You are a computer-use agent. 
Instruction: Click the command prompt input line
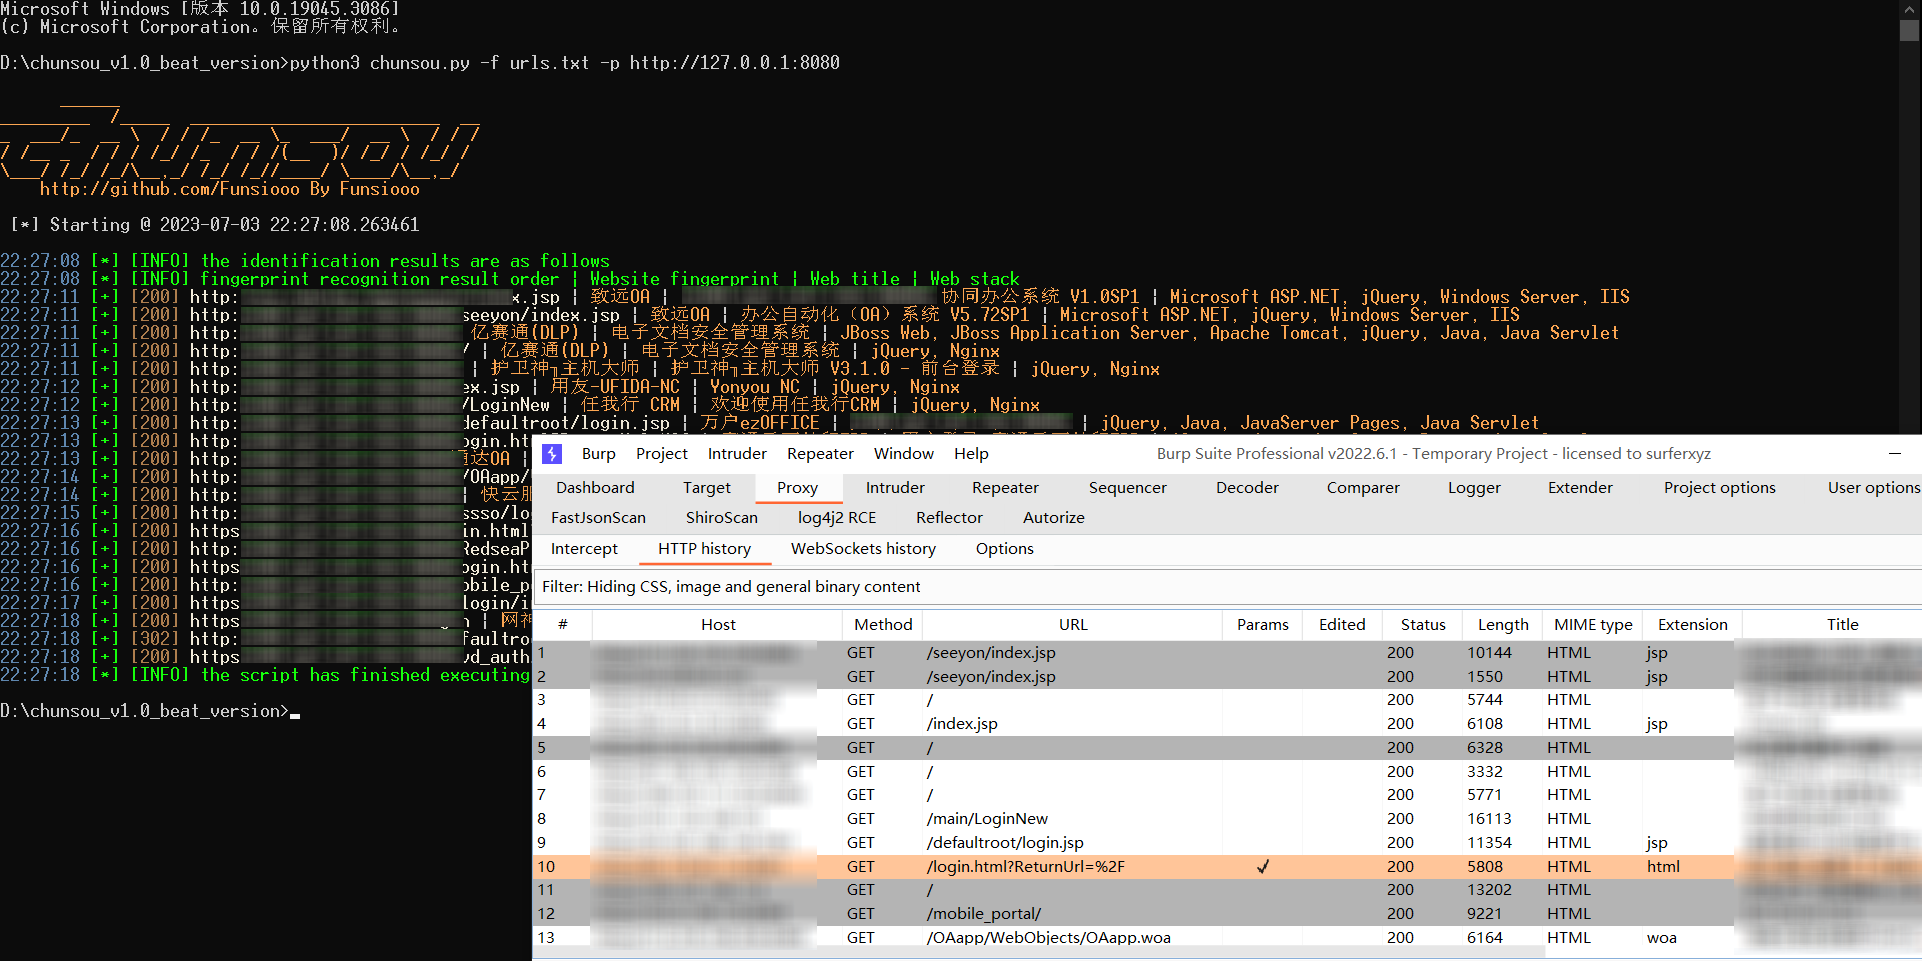pyautogui.click(x=150, y=711)
